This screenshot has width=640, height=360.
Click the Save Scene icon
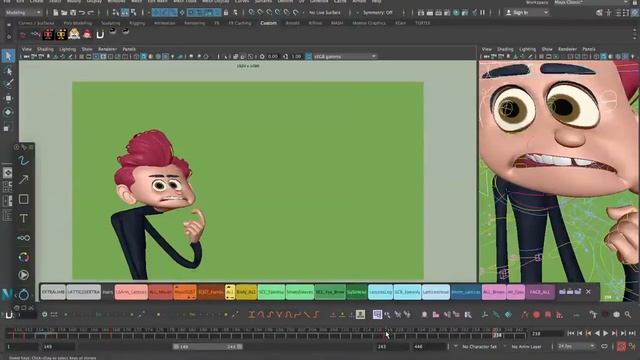pyautogui.click(x=73, y=13)
